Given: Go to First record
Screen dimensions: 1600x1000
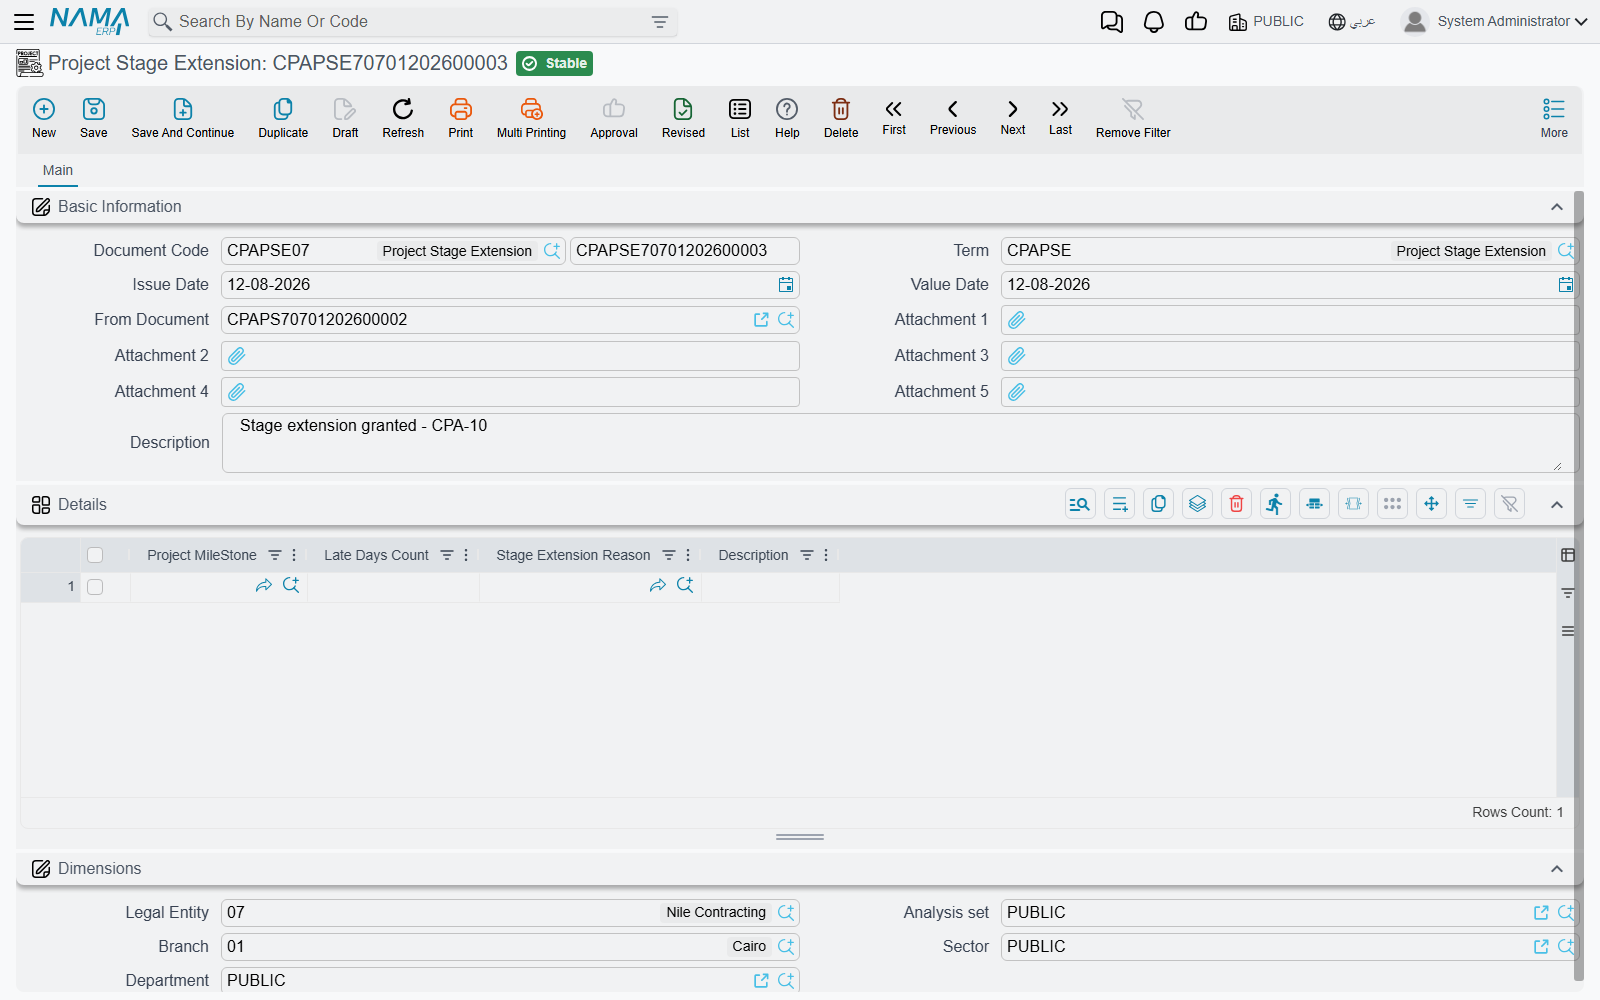Looking at the screenshot, I should point(894,117).
